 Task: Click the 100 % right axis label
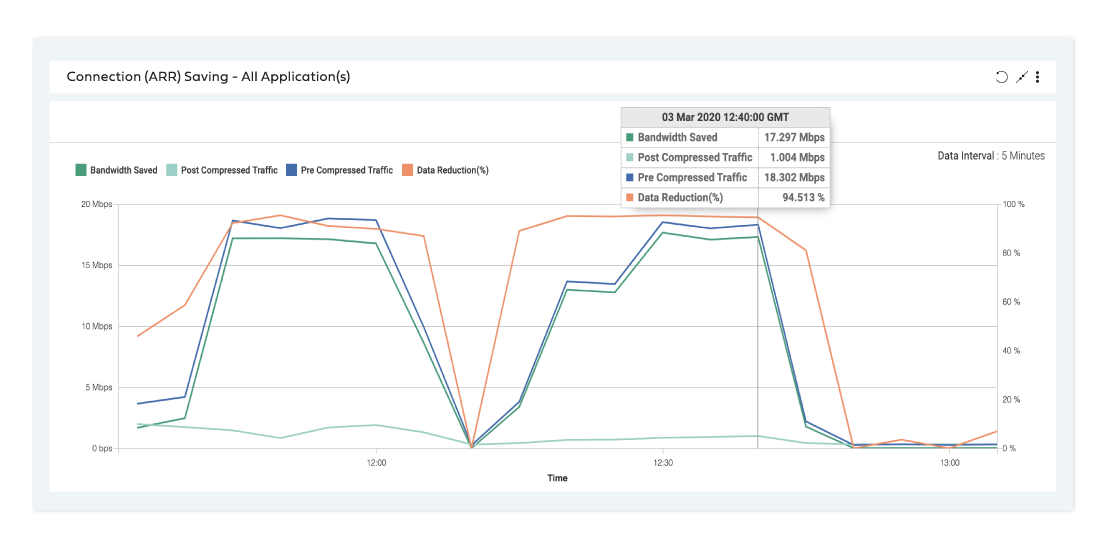[1013, 204]
